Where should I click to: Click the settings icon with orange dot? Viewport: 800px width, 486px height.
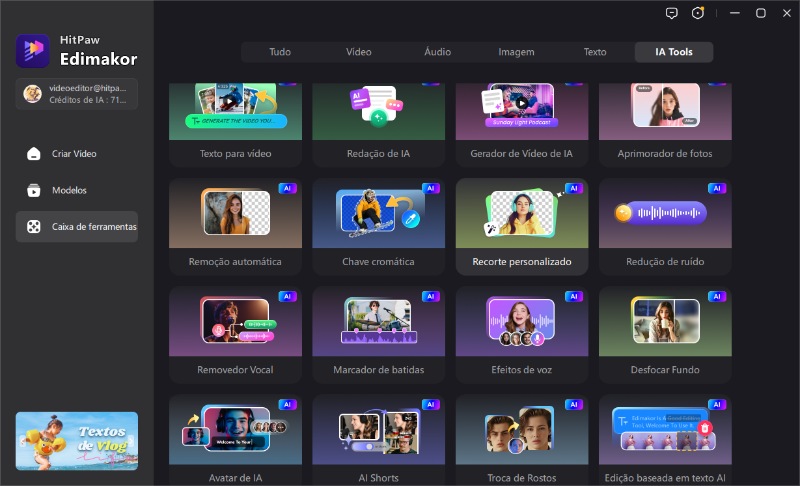(698, 13)
